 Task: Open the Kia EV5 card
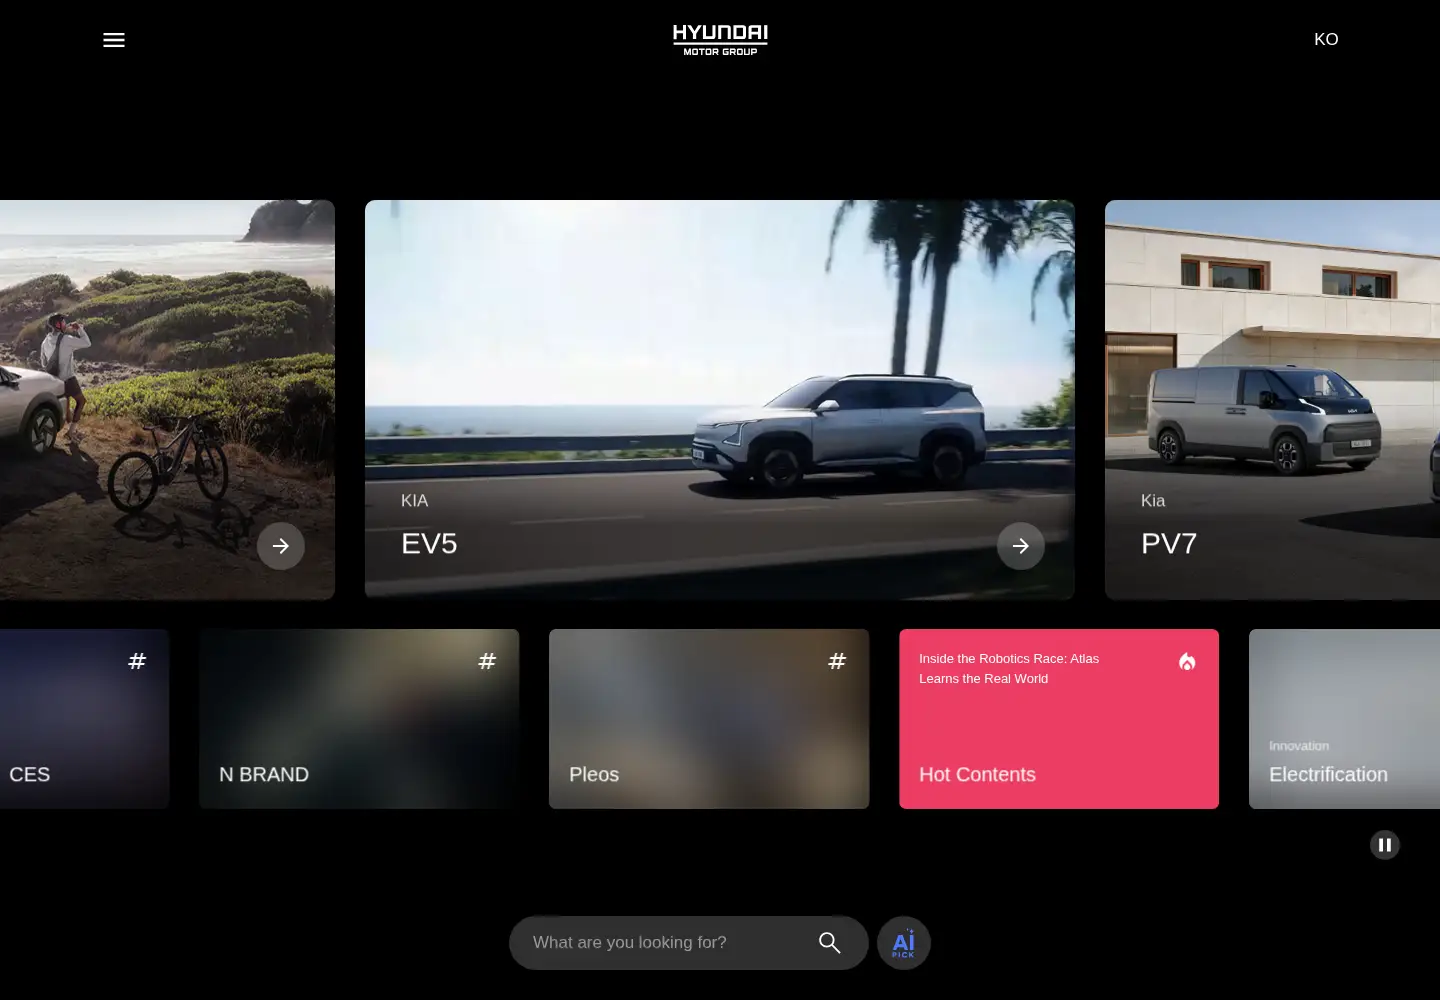tap(720, 400)
